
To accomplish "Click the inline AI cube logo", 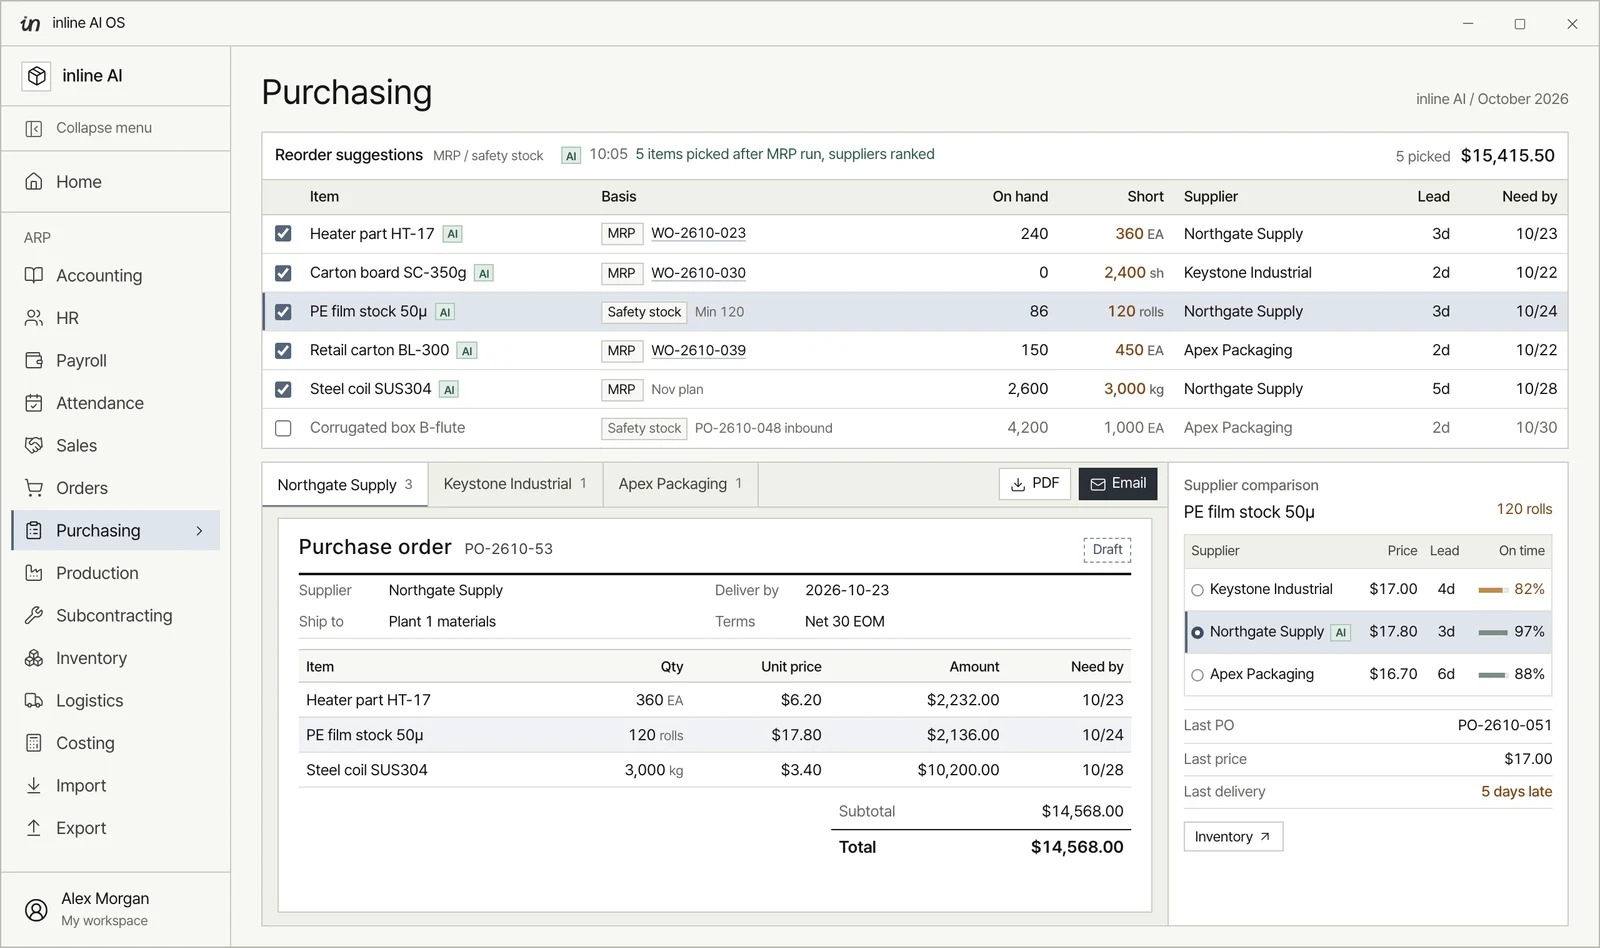I will pyautogui.click(x=37, y=76).
